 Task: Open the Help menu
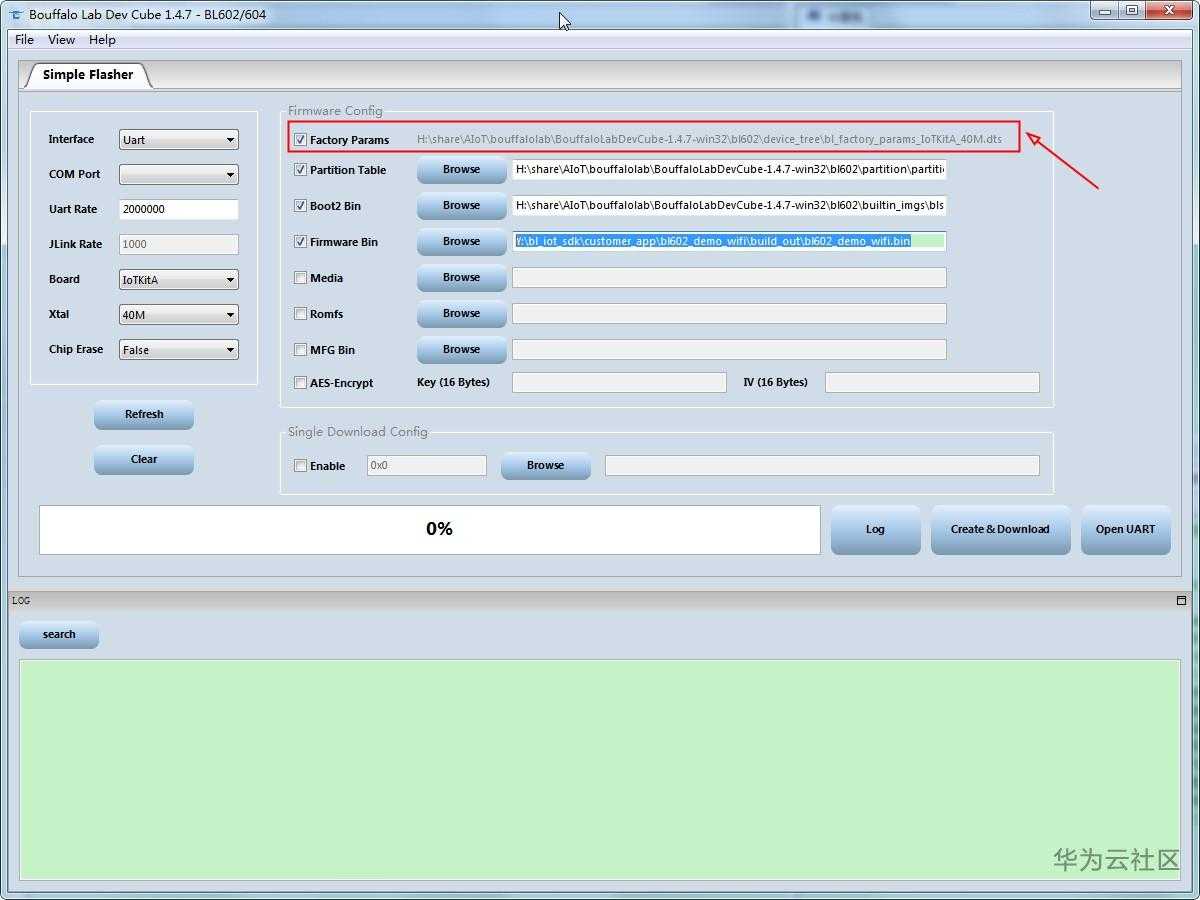point(102,40)
